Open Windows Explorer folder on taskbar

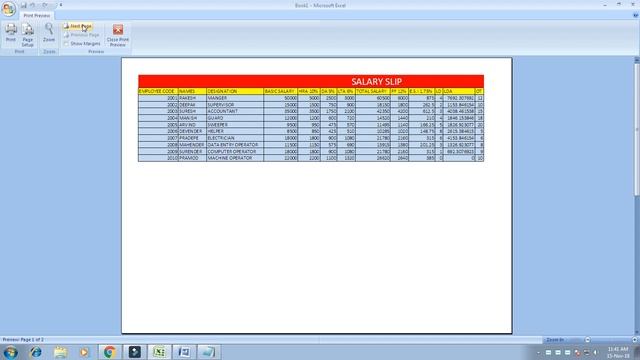(x=60, y=352)
